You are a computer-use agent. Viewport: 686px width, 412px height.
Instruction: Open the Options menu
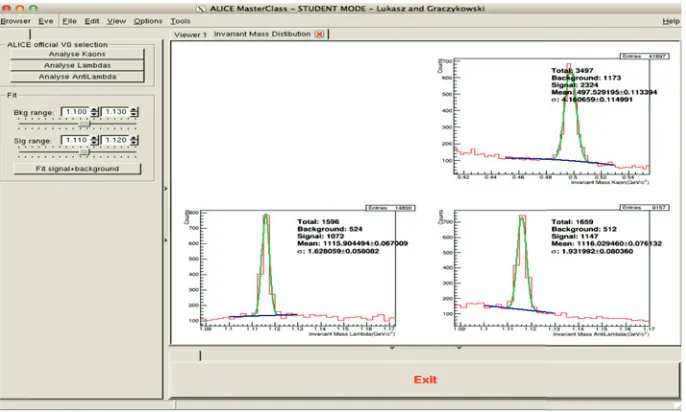point(148,21)
